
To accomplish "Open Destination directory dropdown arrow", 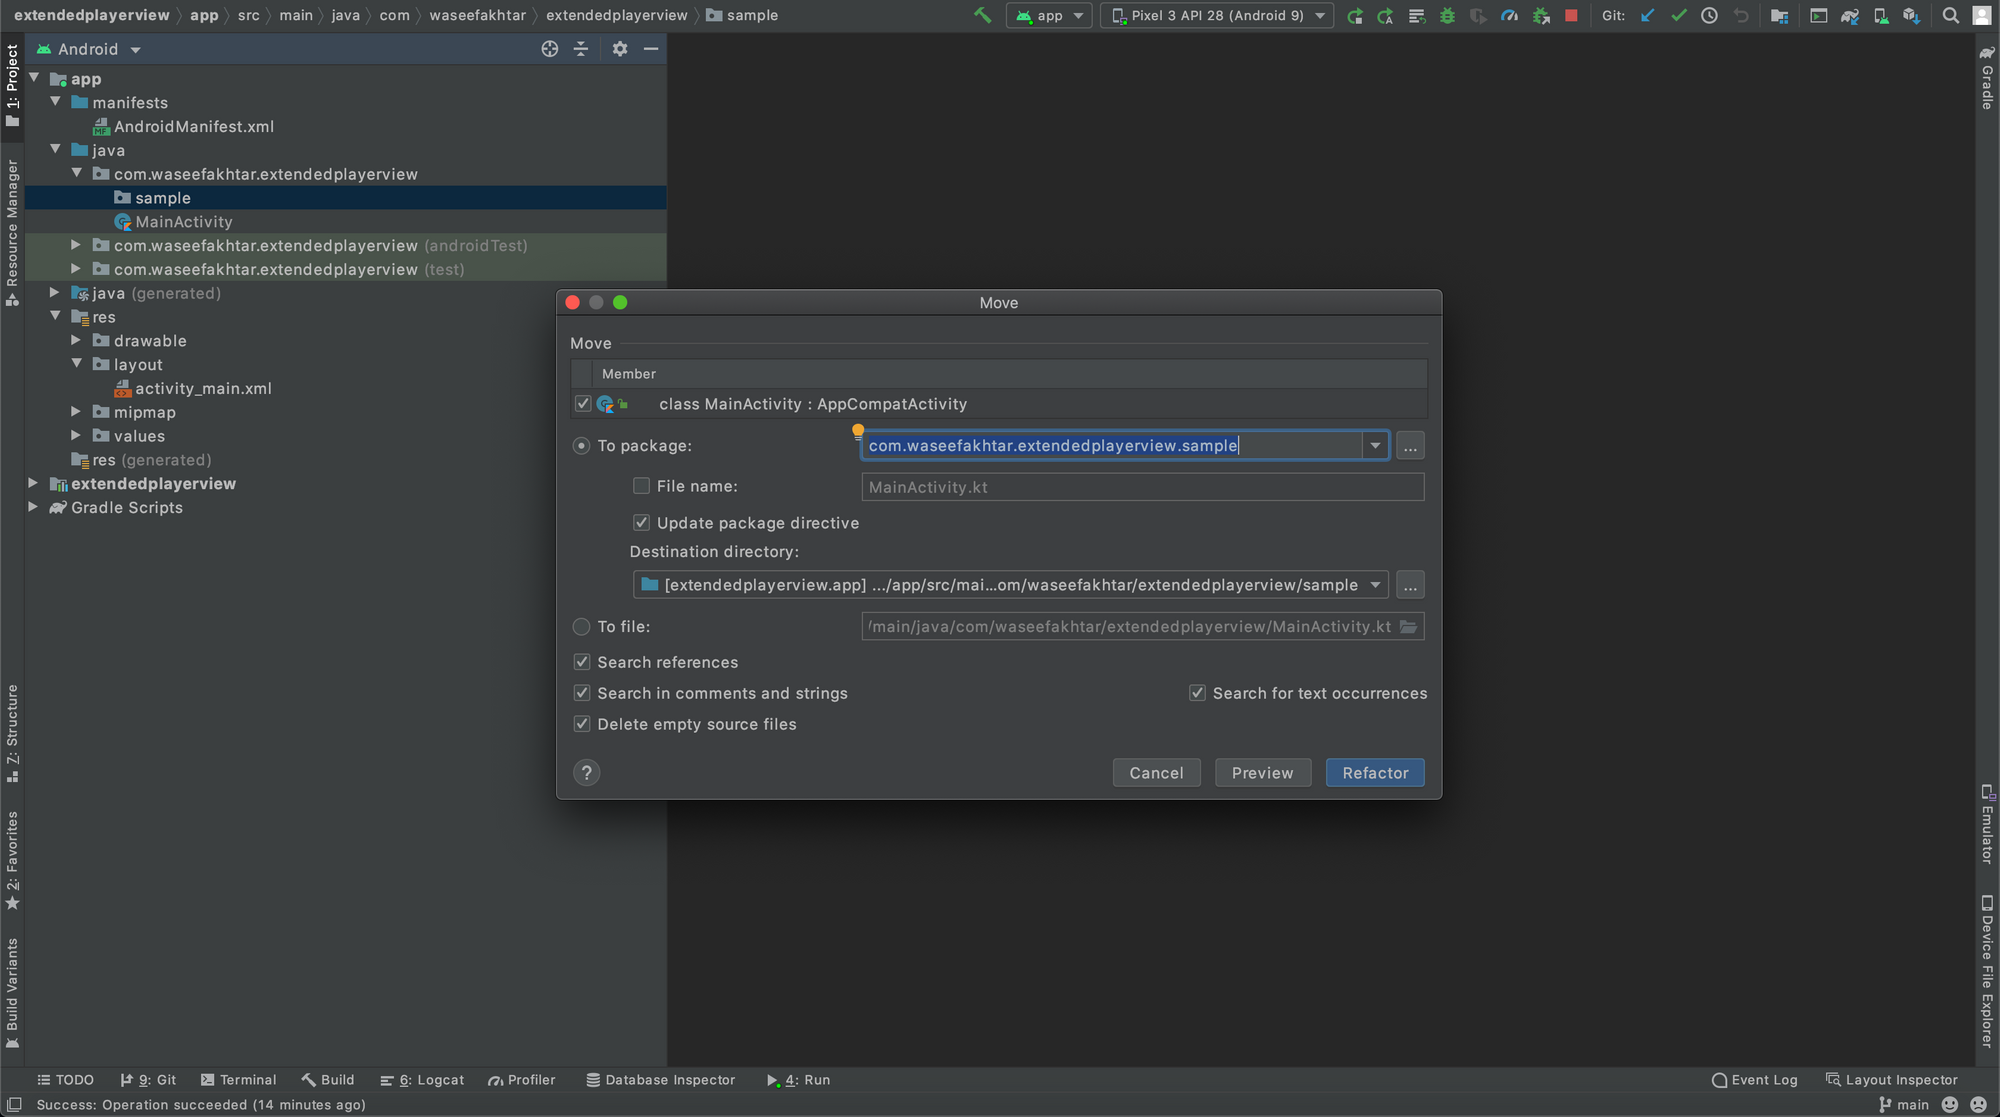I will click(x=1375, y=585).
